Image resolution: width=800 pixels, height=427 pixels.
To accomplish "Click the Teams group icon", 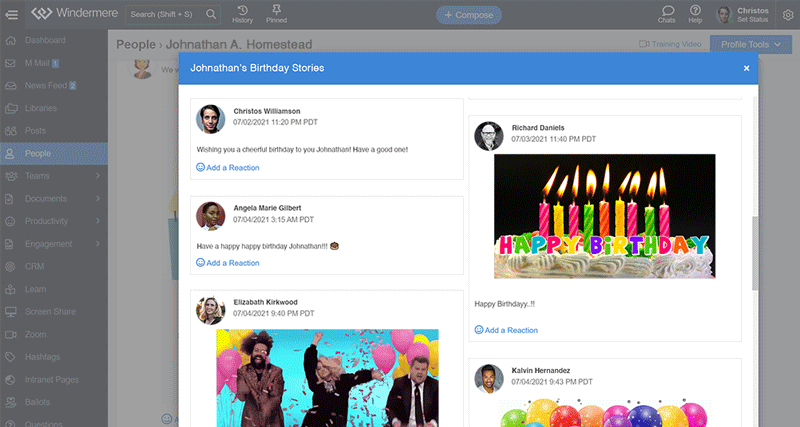I will (11, 176).
